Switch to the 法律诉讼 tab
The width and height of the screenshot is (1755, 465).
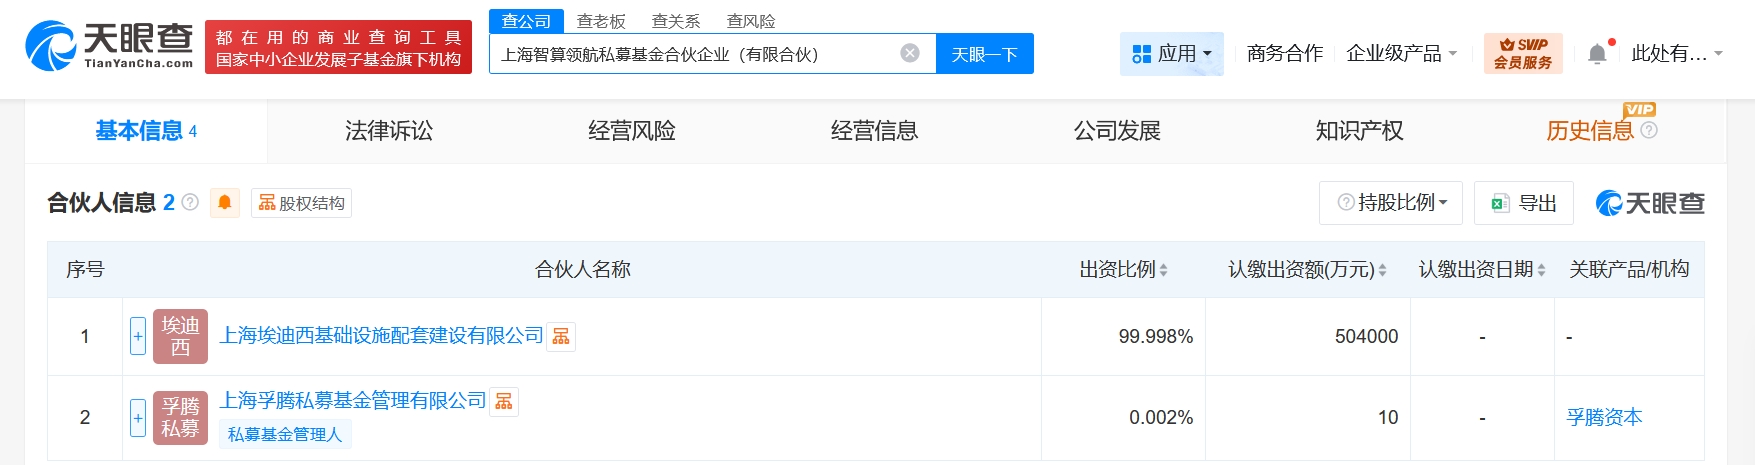coord(389,131)
